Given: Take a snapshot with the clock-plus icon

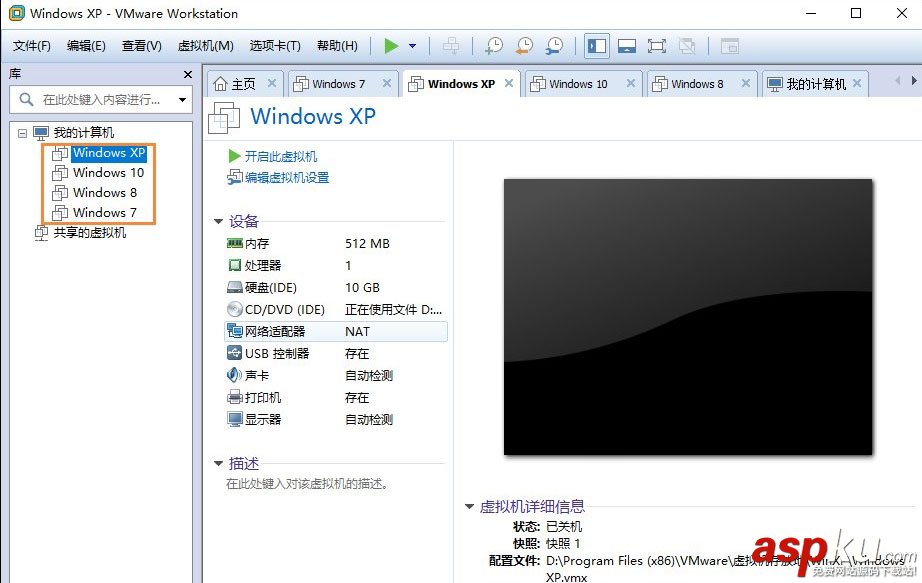Looking at the screenshot, I should [494, 46].
